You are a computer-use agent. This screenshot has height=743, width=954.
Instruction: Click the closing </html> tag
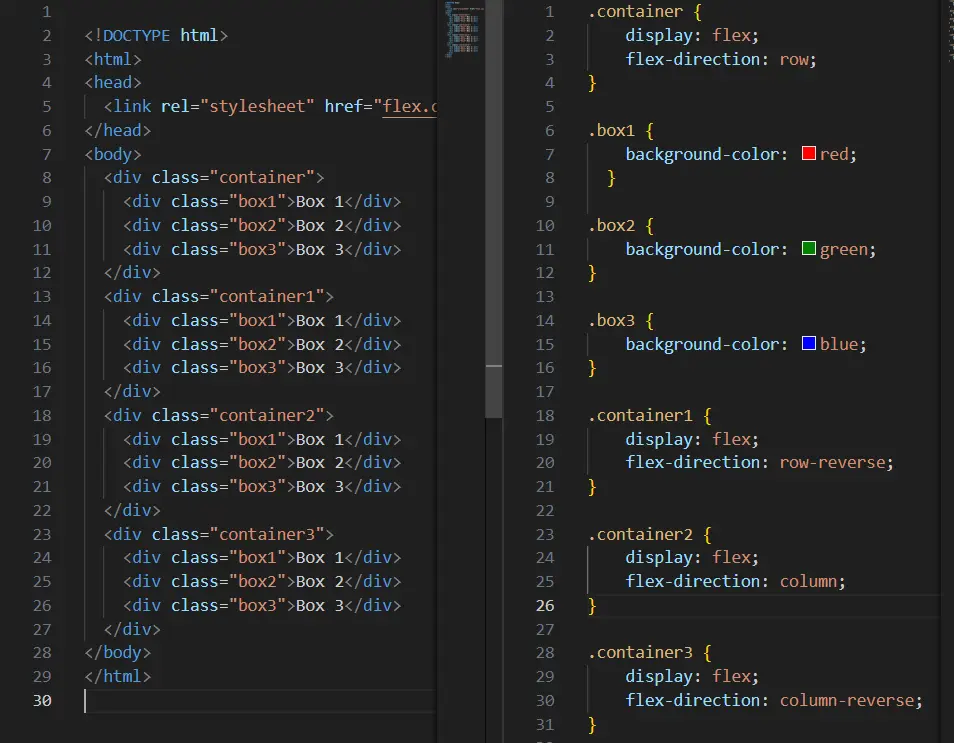click(x=118, y=676)
